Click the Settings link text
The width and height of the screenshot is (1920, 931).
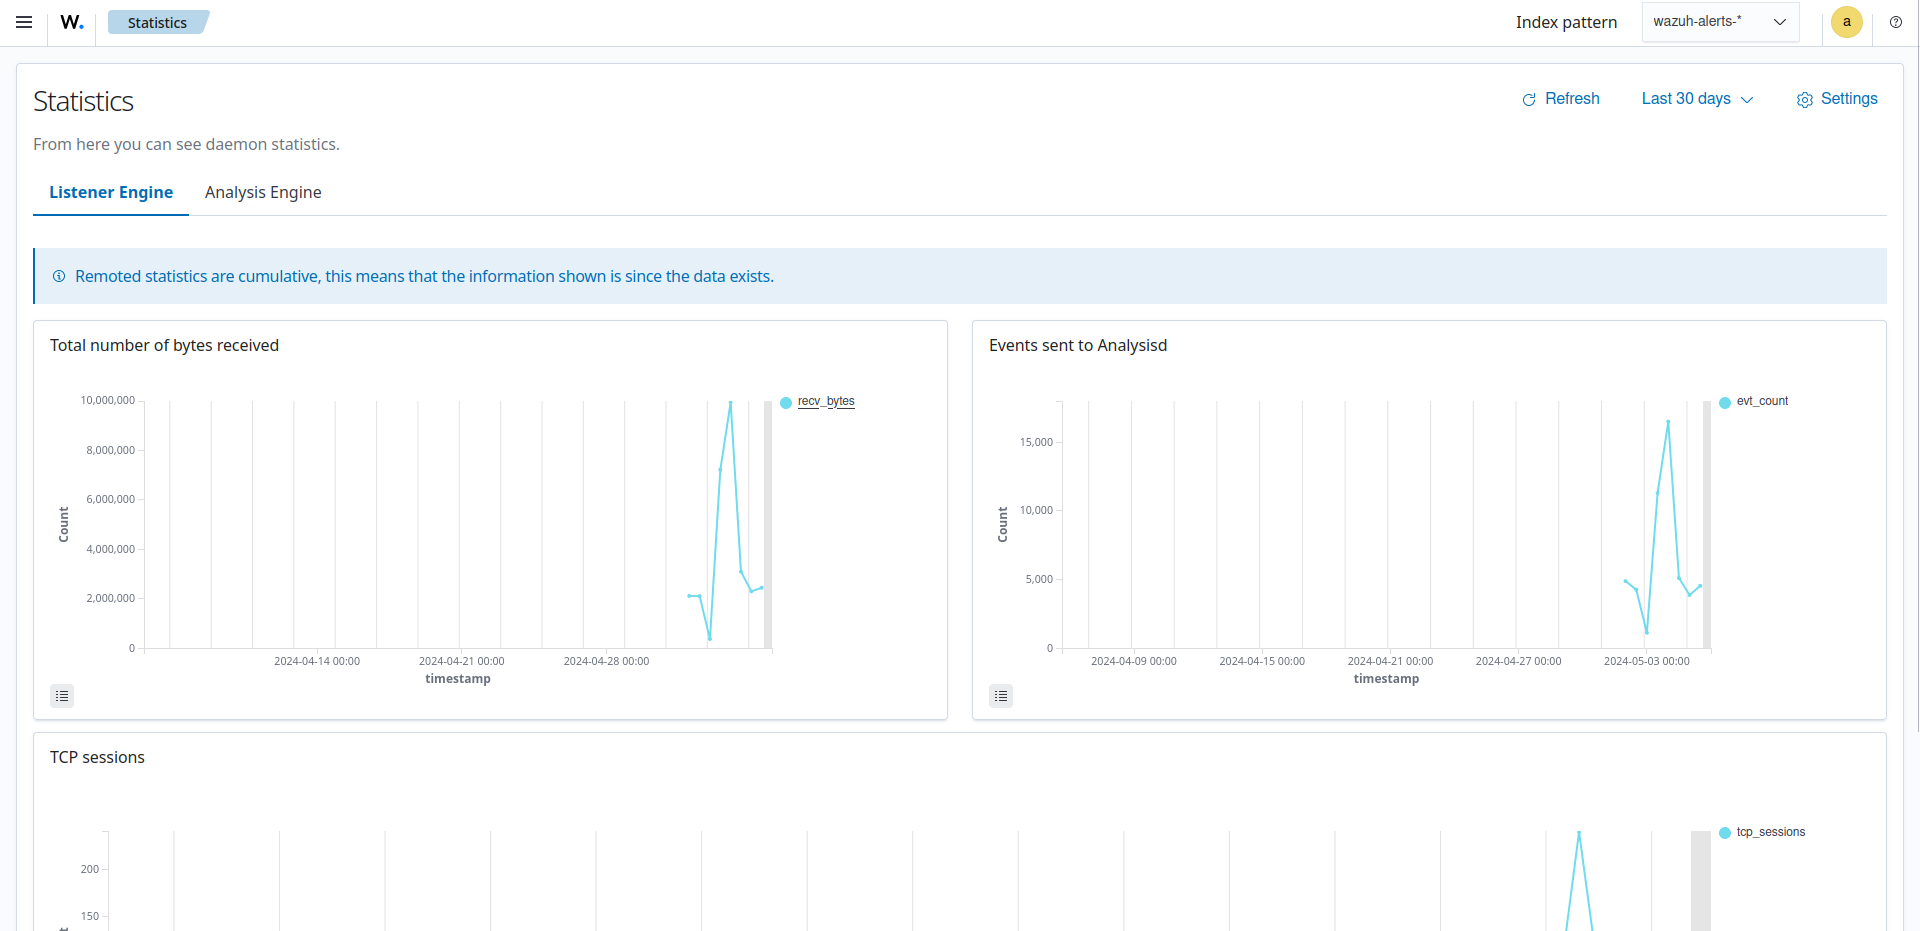coord(1849,99)
